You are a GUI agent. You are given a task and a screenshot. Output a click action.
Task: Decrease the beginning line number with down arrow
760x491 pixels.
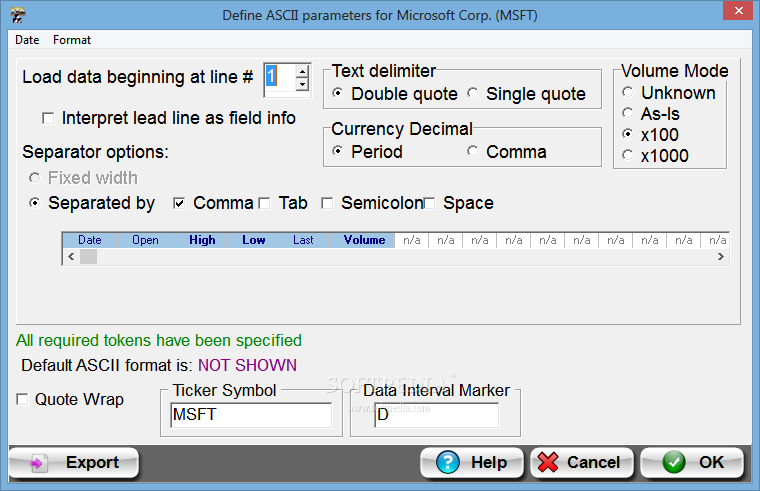pos(302,84)
